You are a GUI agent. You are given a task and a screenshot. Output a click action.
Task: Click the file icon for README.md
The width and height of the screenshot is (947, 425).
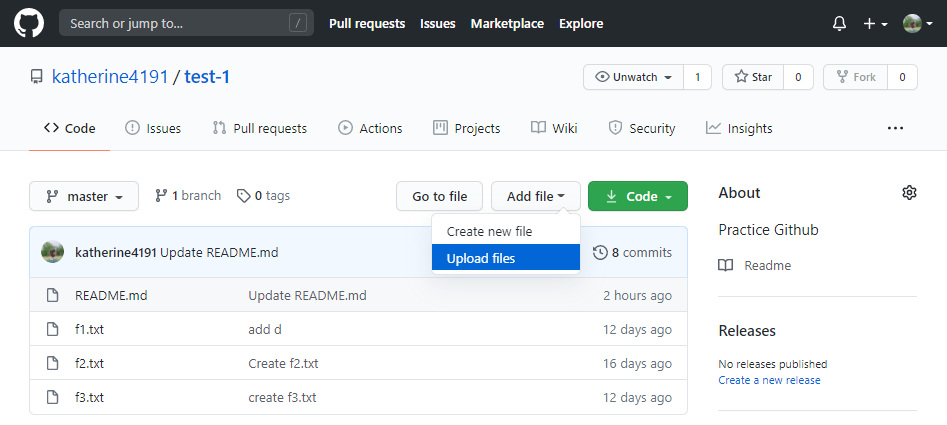pyautogui.click(x=53, y=295)
